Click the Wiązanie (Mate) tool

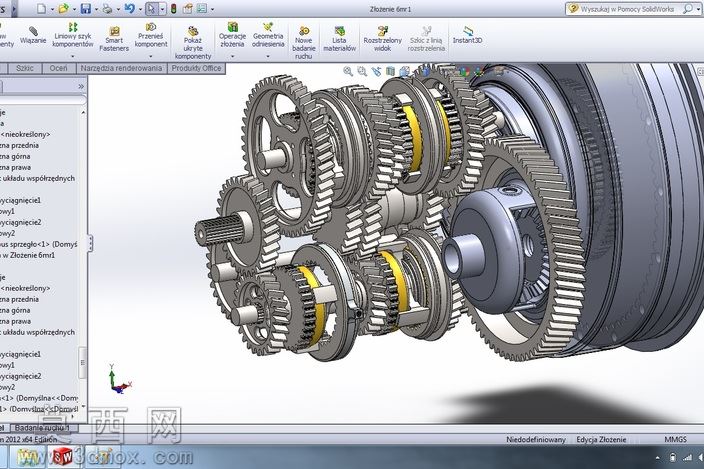click(x=33, y=35)
